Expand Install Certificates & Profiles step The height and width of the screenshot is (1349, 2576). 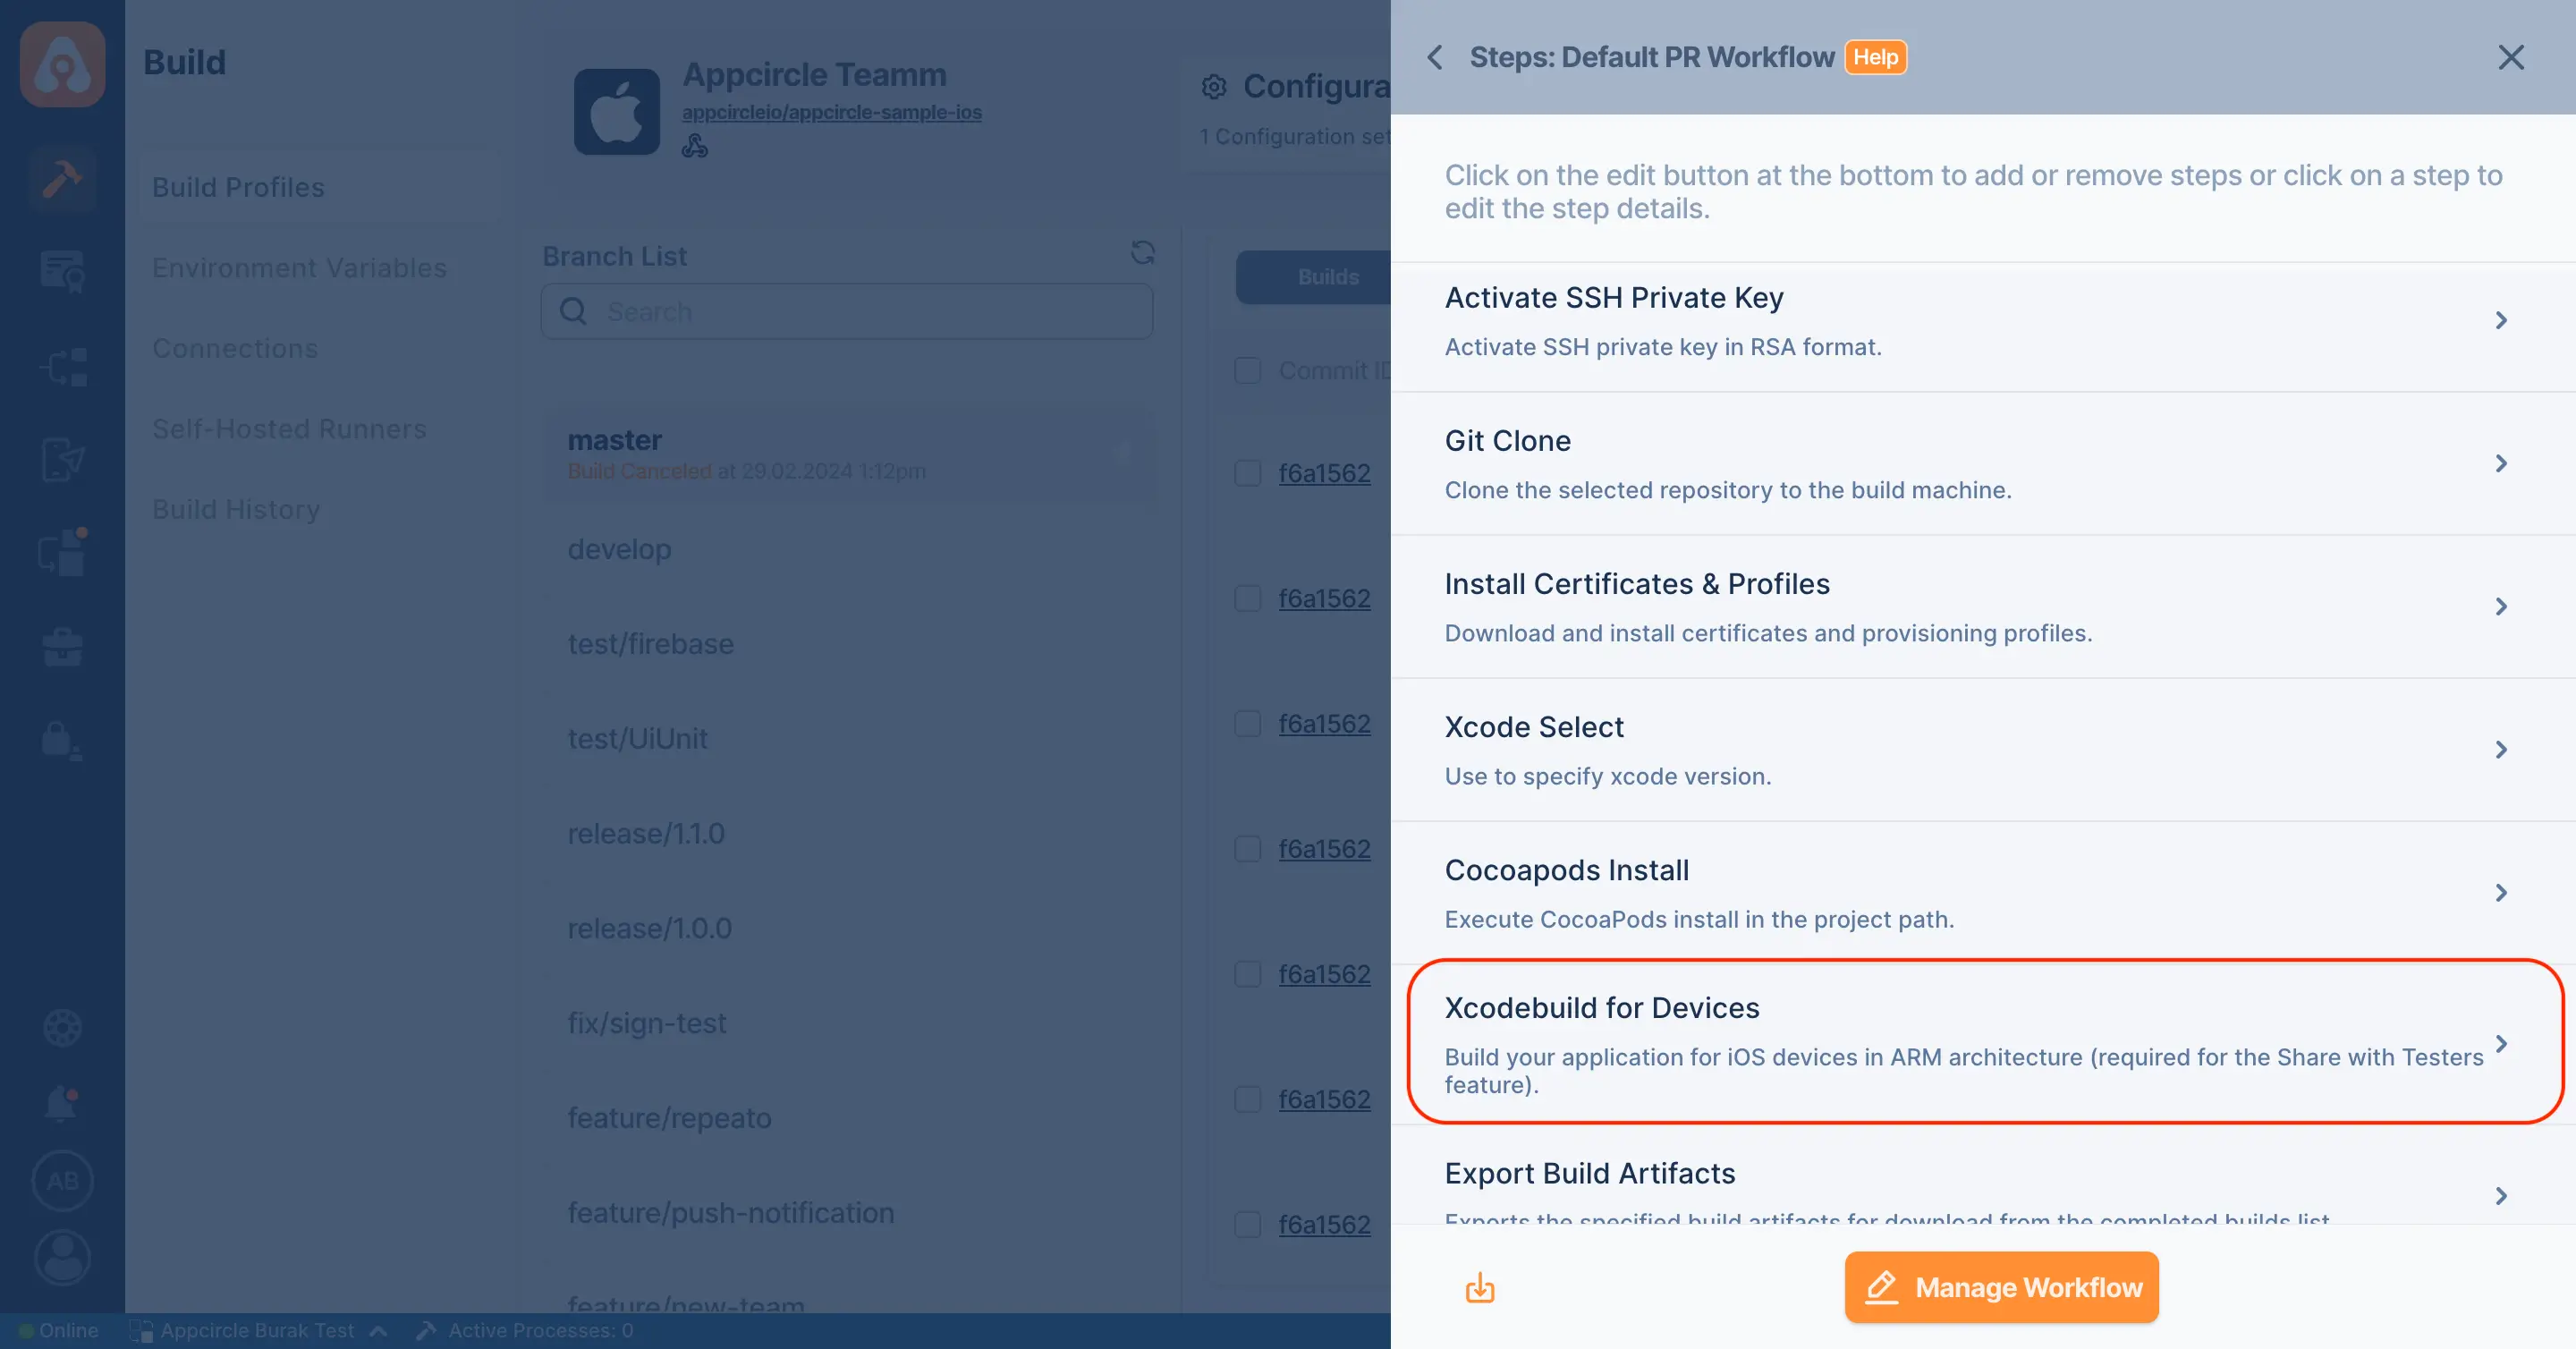click(2501, 606)
